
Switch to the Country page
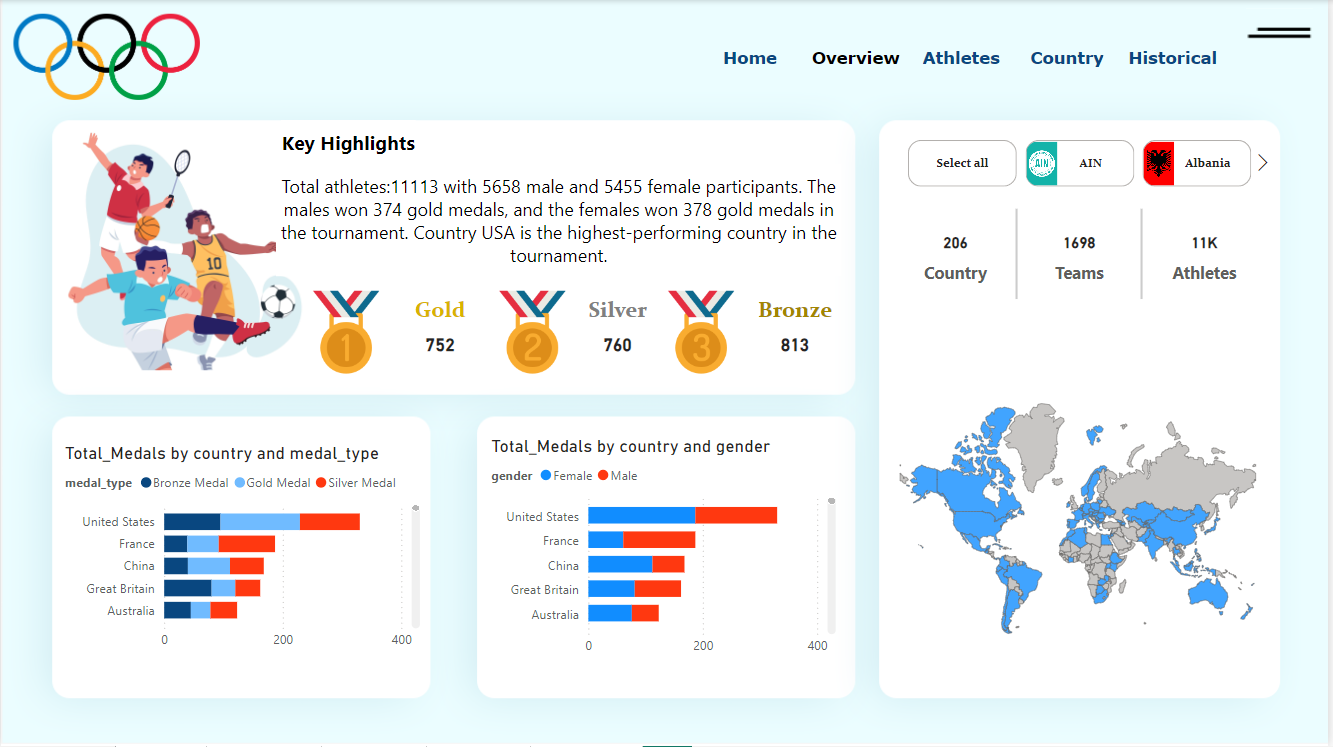coord(1066,58)
